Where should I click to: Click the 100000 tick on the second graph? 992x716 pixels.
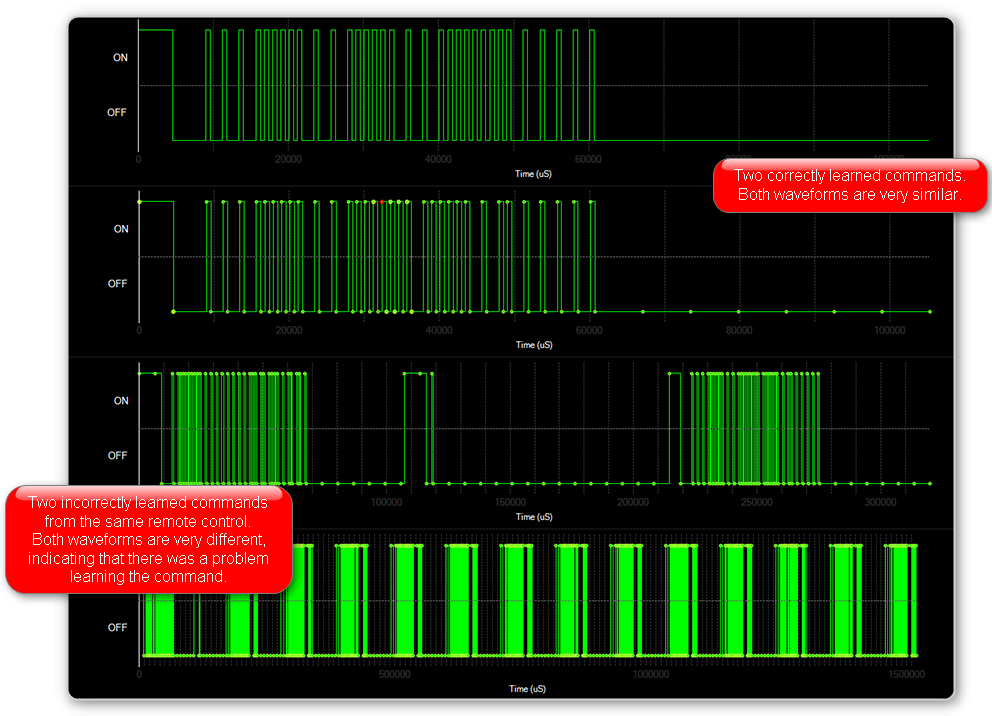[x=889, y=331]
